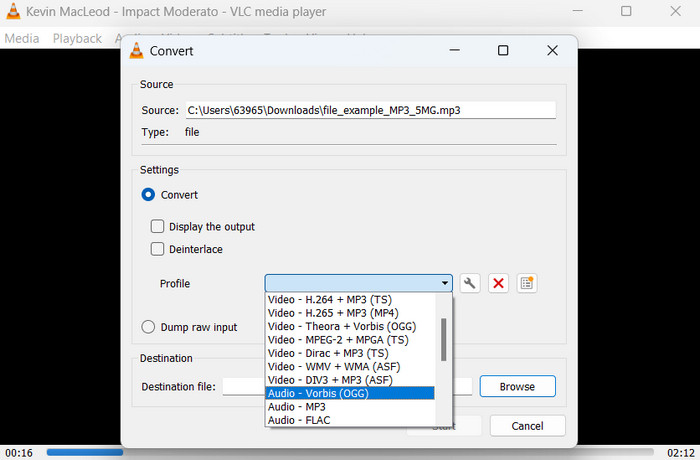
Task: Enable Display the output checkbox
Action: 157,226
